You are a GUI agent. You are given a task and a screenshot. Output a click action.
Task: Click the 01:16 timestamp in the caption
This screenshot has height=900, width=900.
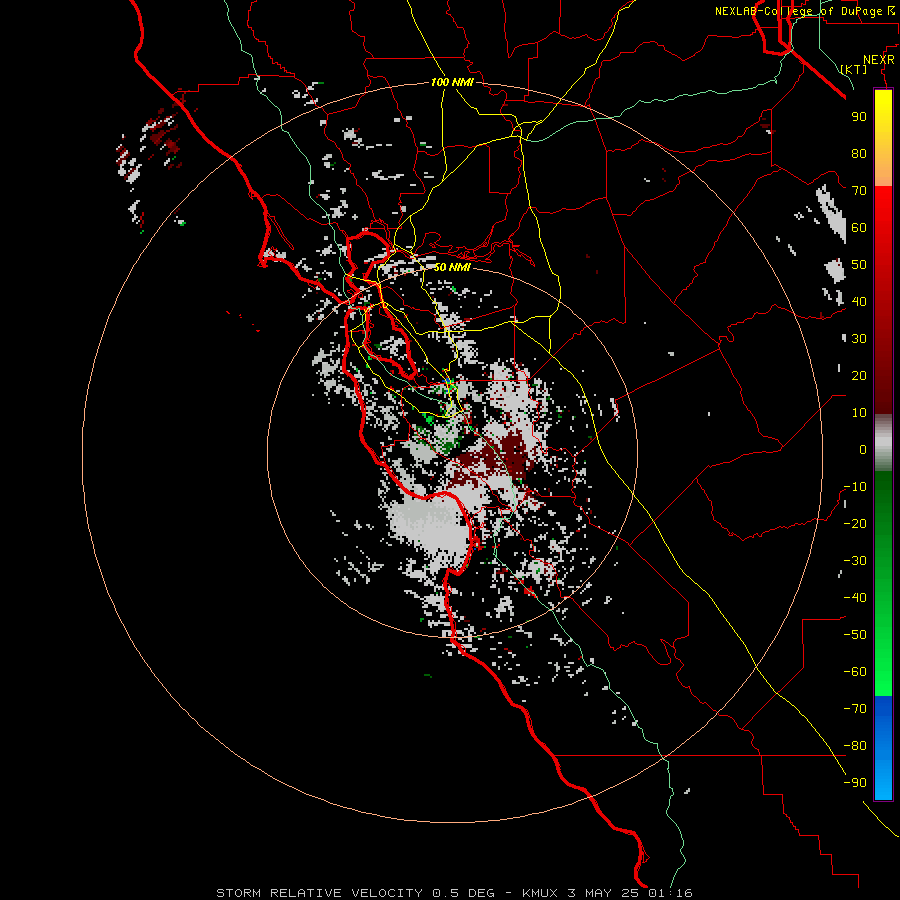tap(670, 893)
